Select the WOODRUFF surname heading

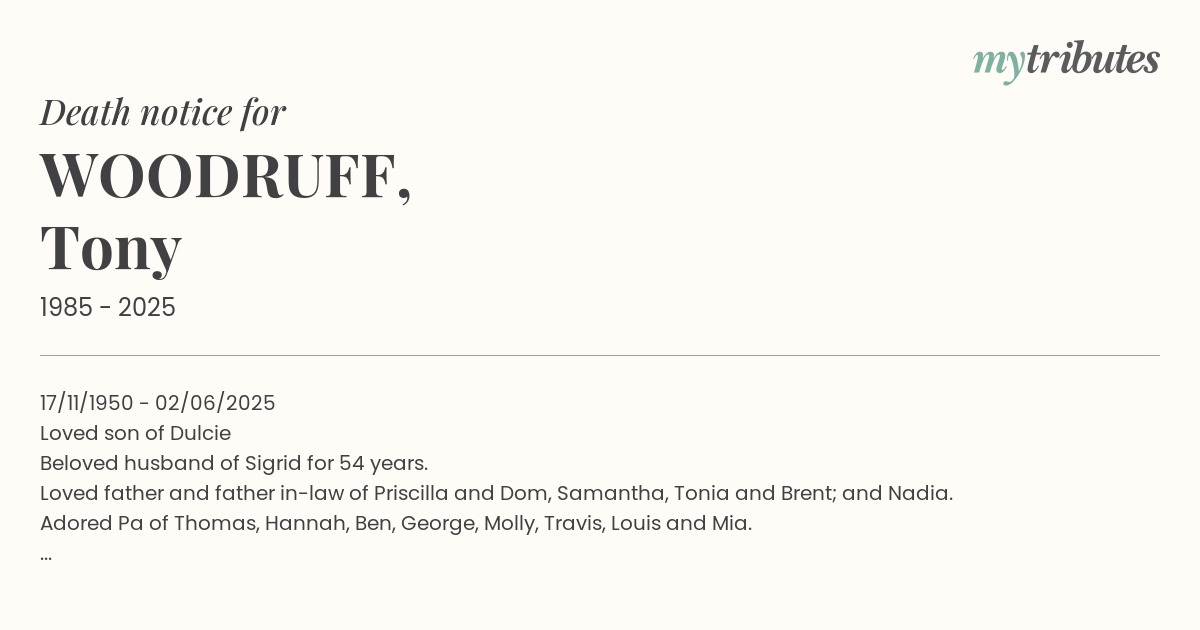point(226,177)
